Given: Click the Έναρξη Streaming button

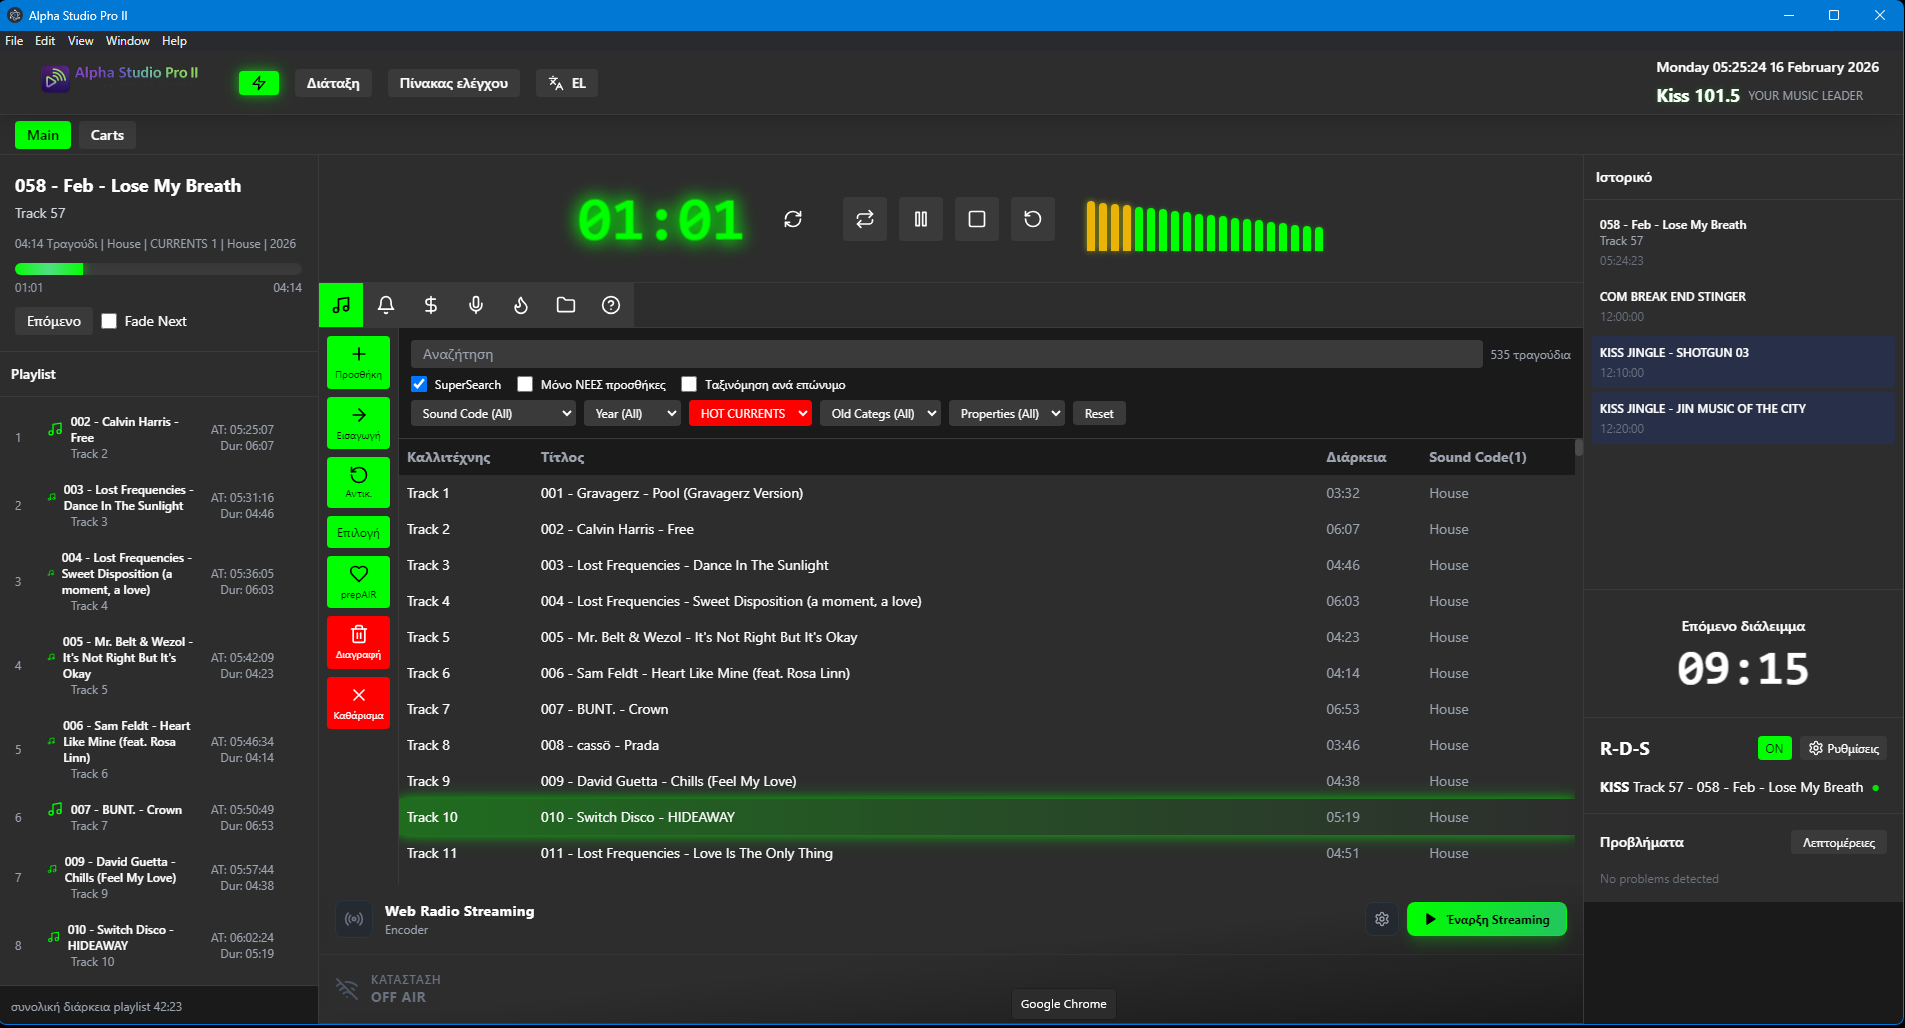Looking at the screenshot, I should (x=1486, y=919).
